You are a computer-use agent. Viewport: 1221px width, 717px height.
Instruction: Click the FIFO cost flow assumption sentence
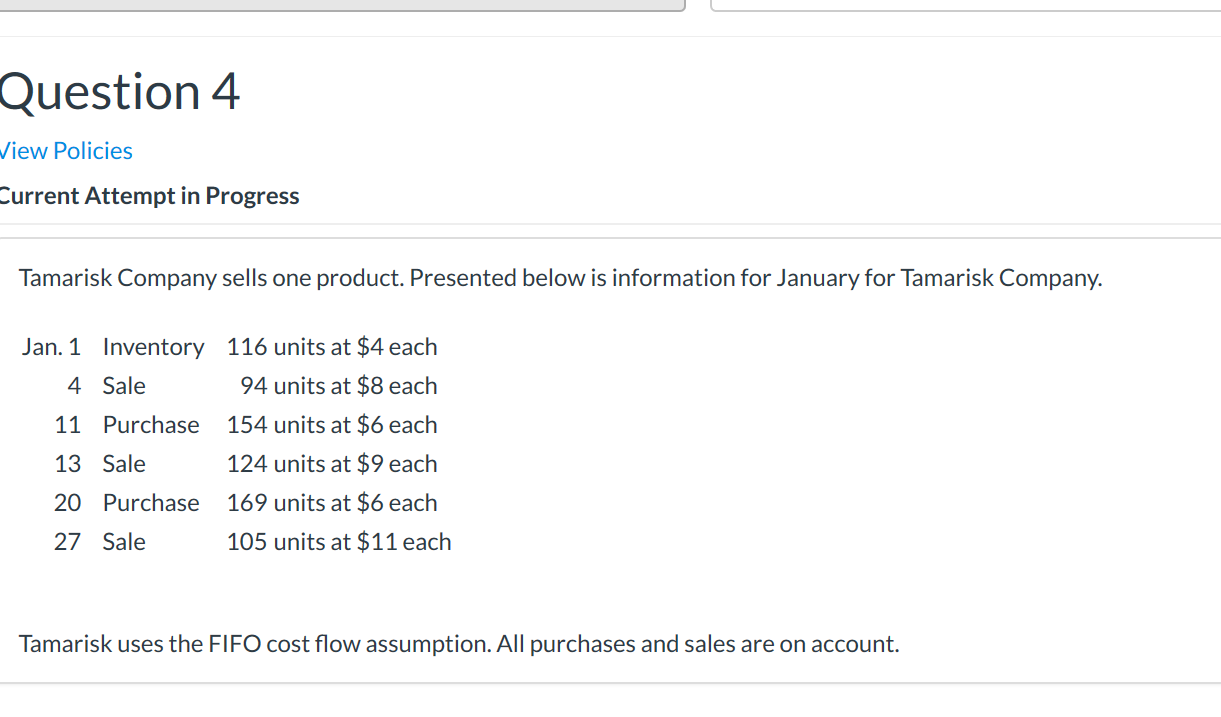click(459, 644)
